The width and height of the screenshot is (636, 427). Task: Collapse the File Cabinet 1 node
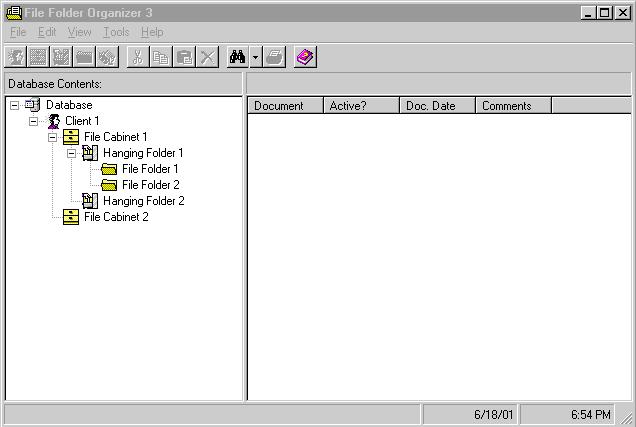click(x=52, y=137)
